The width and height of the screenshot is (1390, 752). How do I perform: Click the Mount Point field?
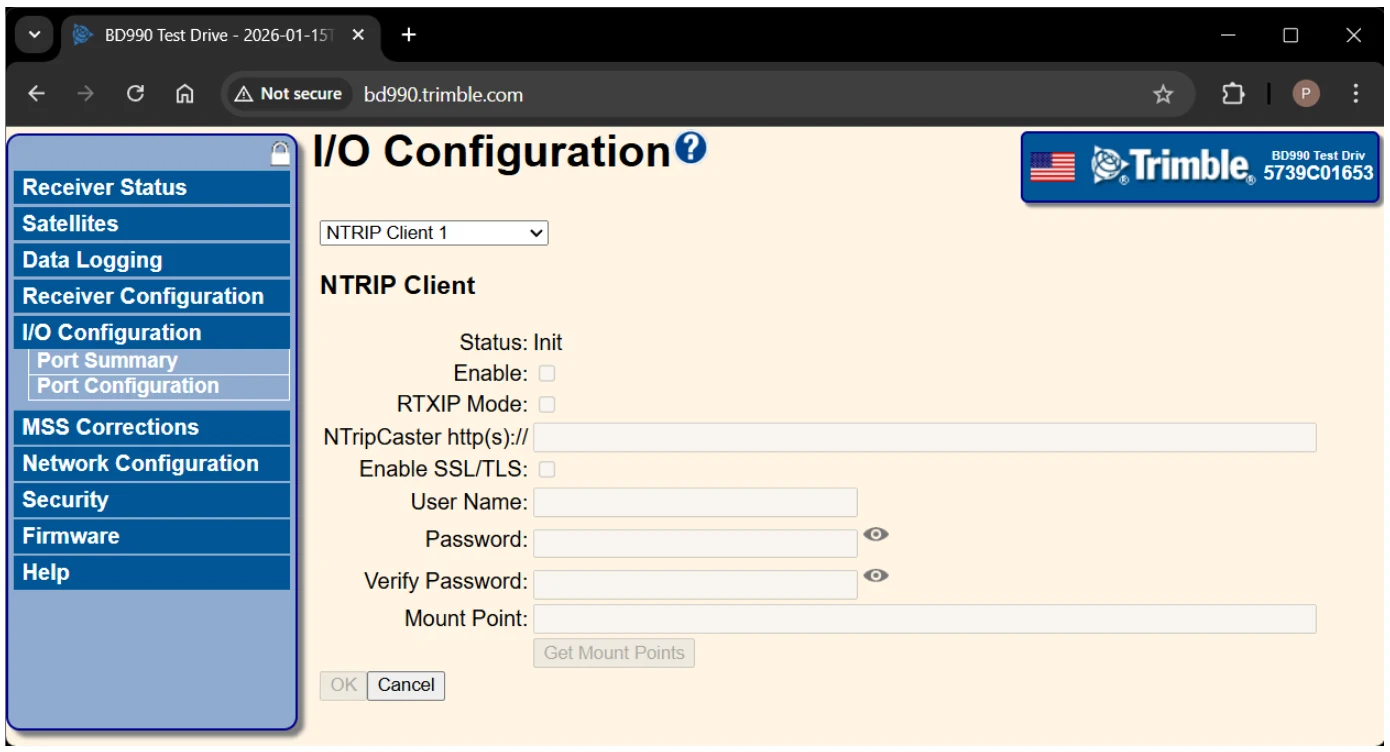(925, 619)
